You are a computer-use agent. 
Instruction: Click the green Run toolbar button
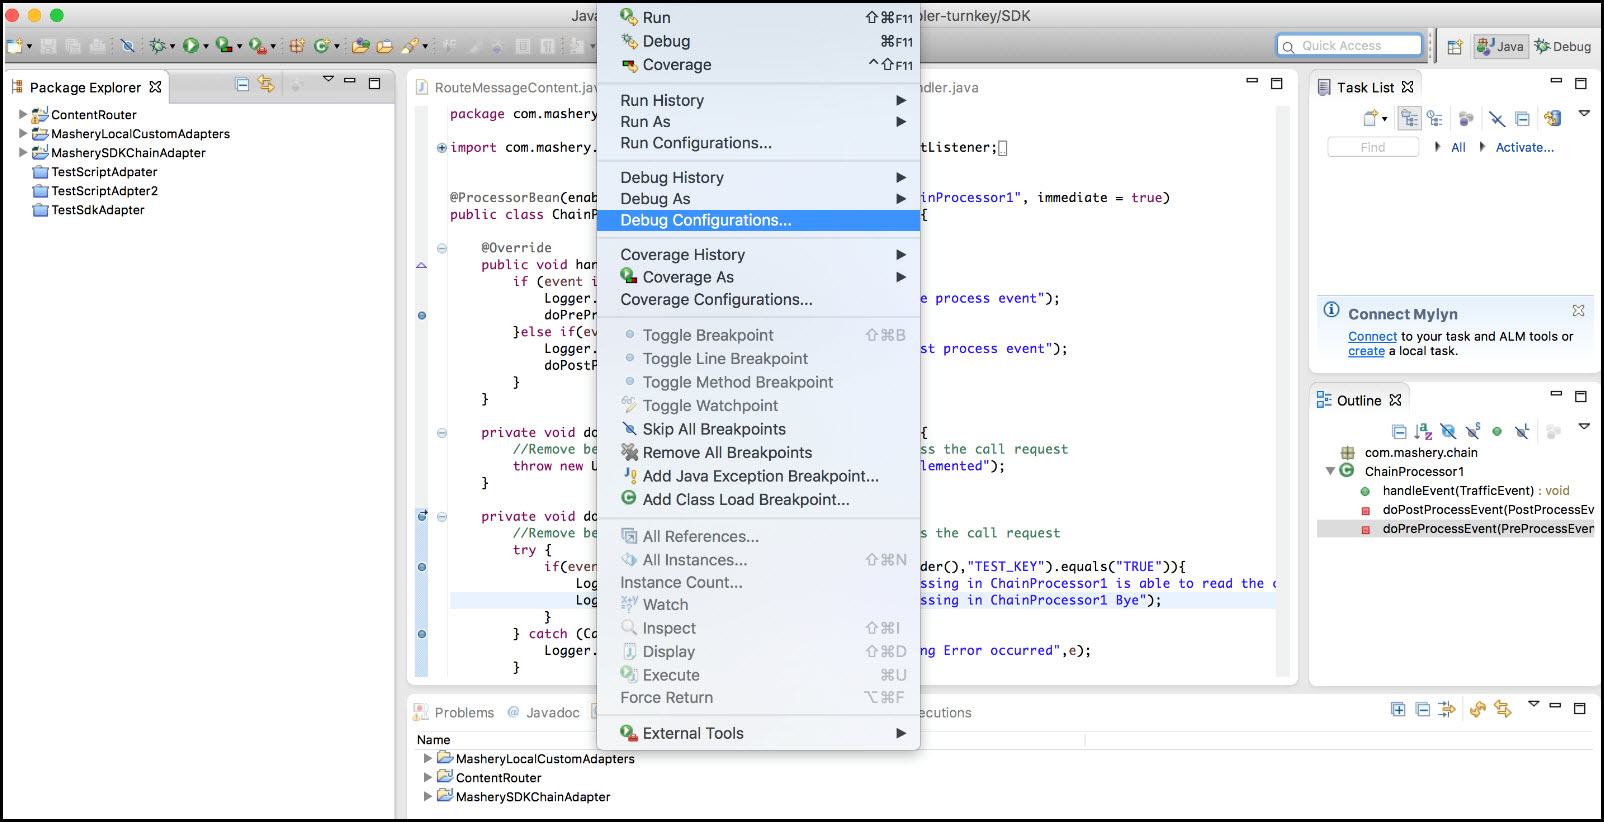[x=190, y=46]
